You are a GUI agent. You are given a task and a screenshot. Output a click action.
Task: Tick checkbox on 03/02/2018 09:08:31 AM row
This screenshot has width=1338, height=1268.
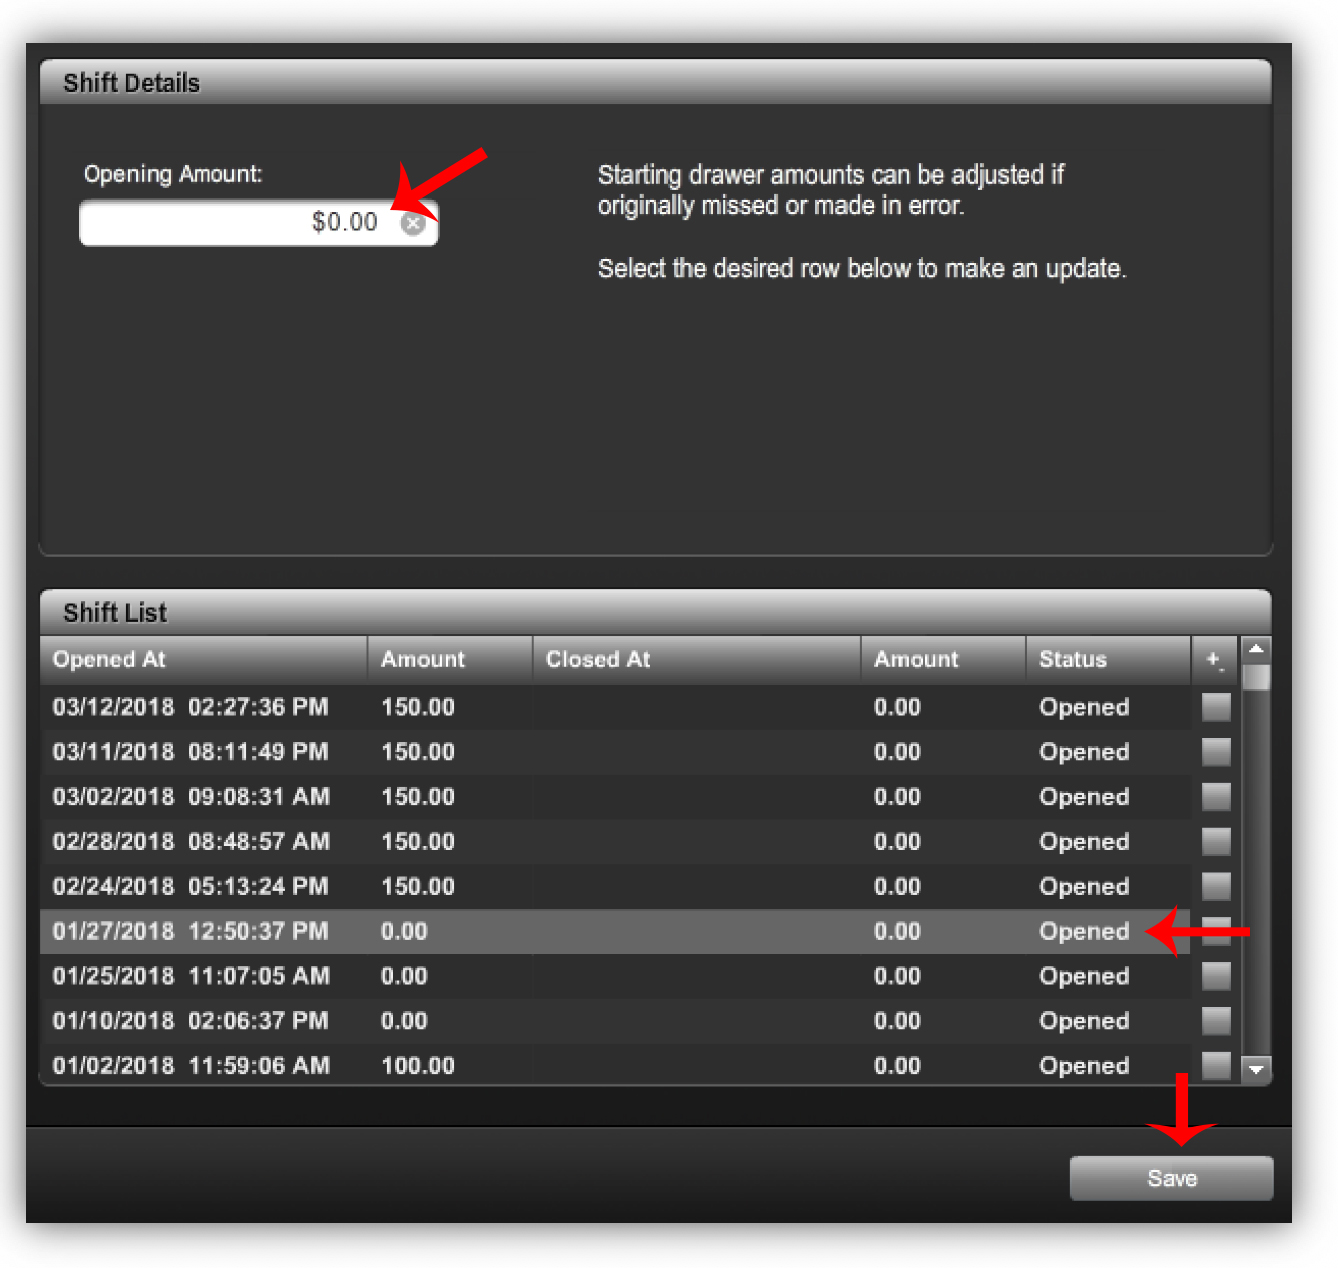pos(1215,797)
